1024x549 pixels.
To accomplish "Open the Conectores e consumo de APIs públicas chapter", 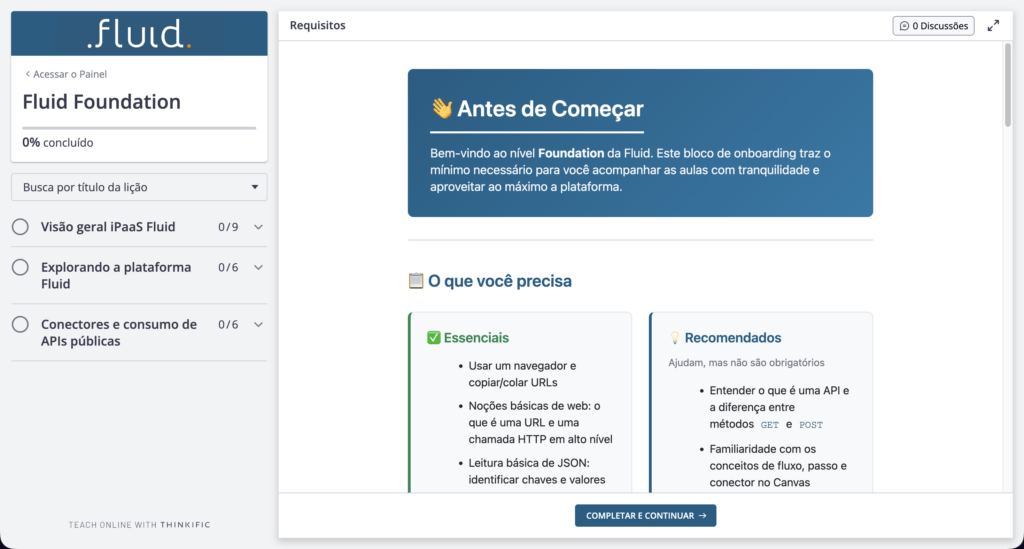I will [118, 332].
